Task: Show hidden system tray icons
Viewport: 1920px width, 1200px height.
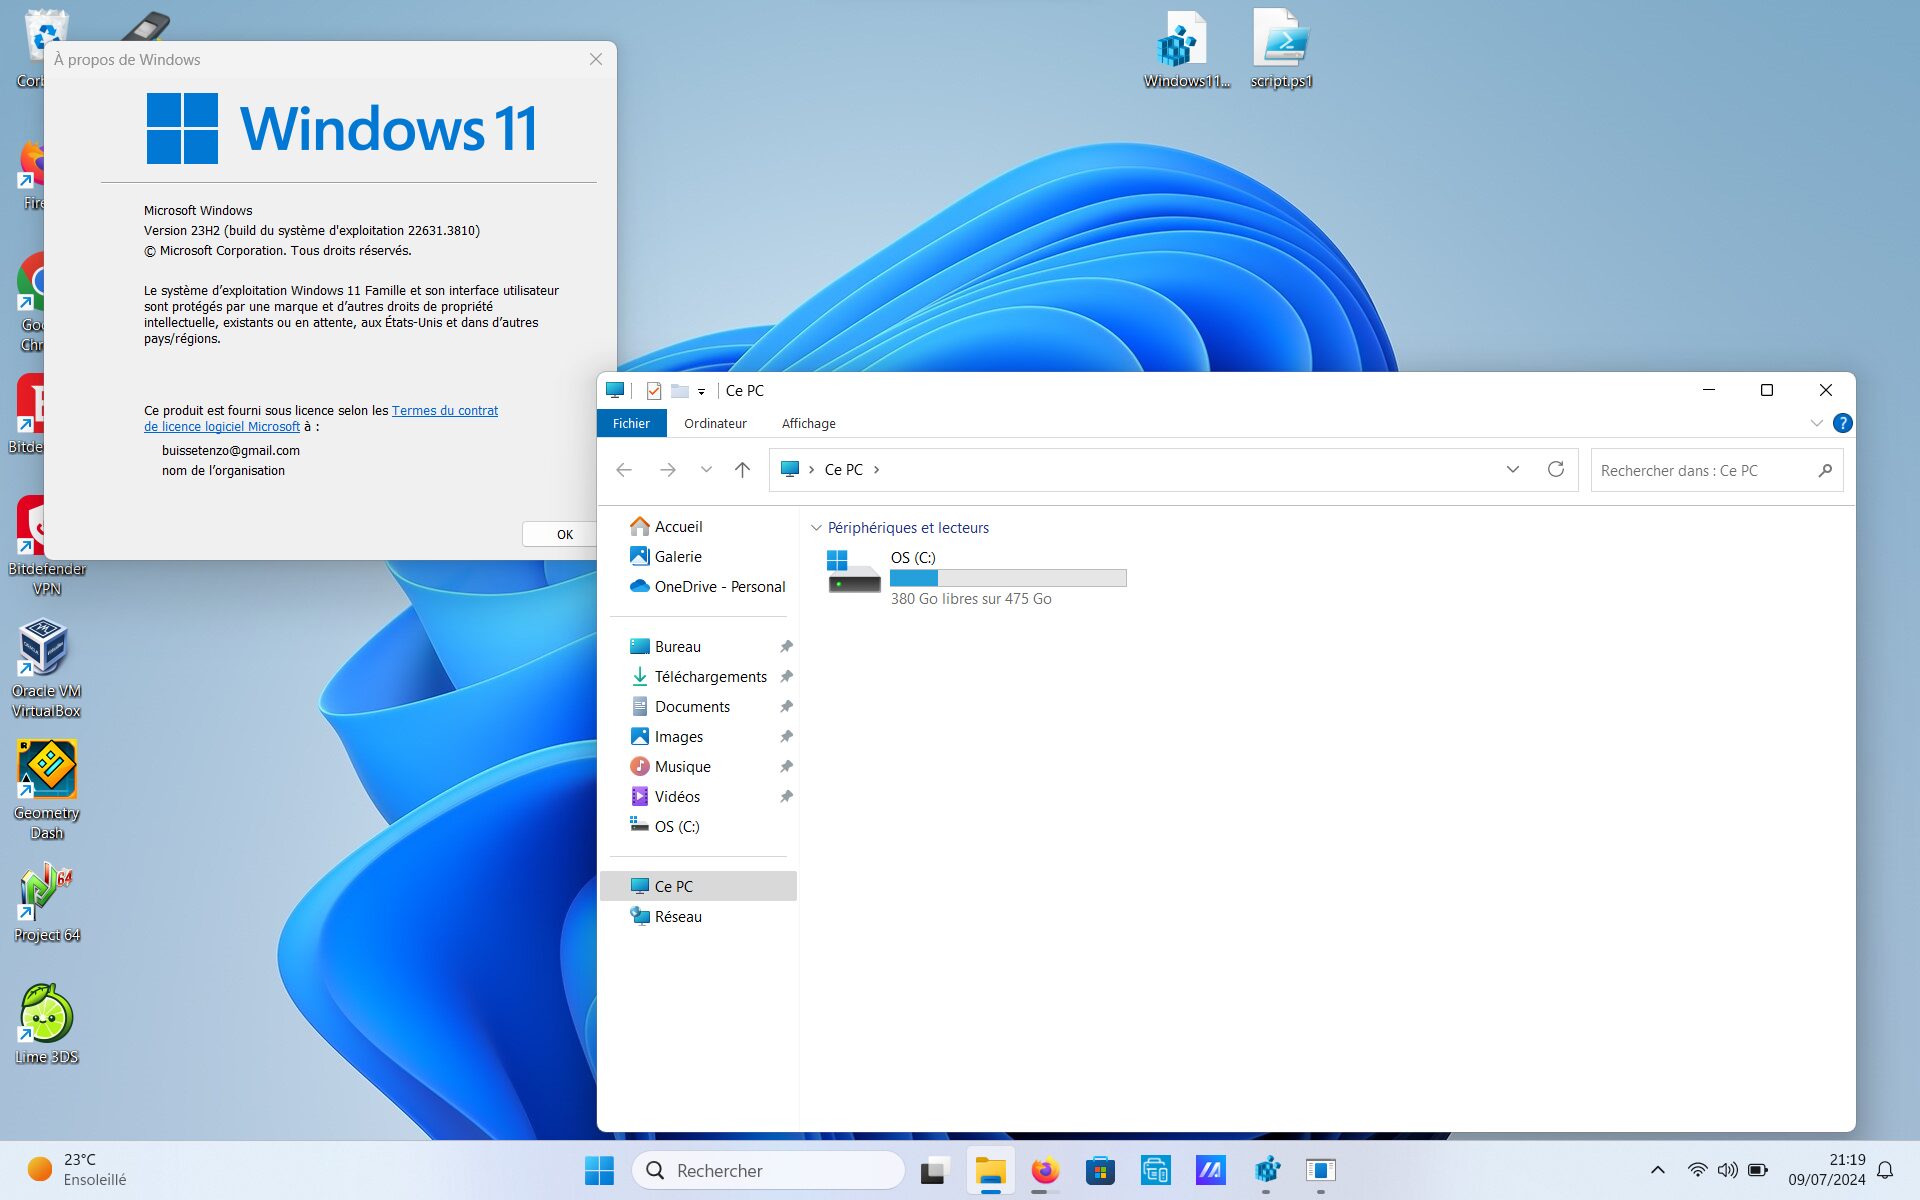Action: pos(1657,1170)
